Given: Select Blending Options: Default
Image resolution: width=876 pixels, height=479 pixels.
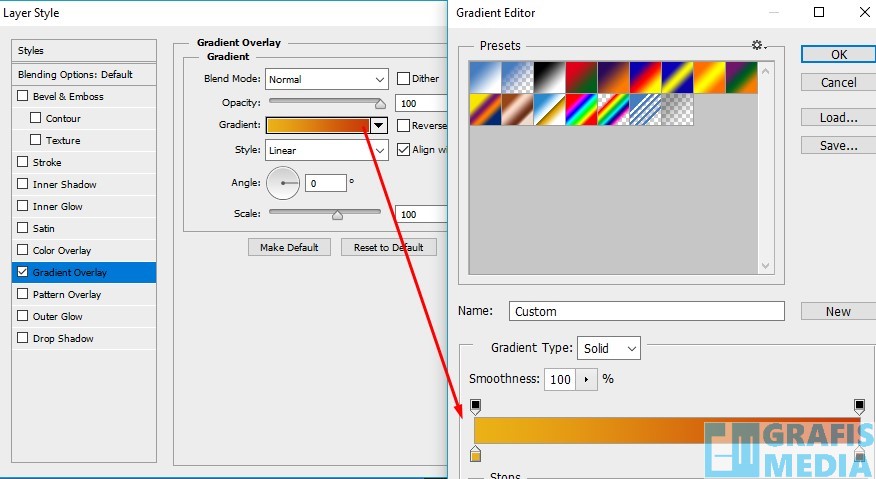Looking at the screenshot, I should pos(84,74).
